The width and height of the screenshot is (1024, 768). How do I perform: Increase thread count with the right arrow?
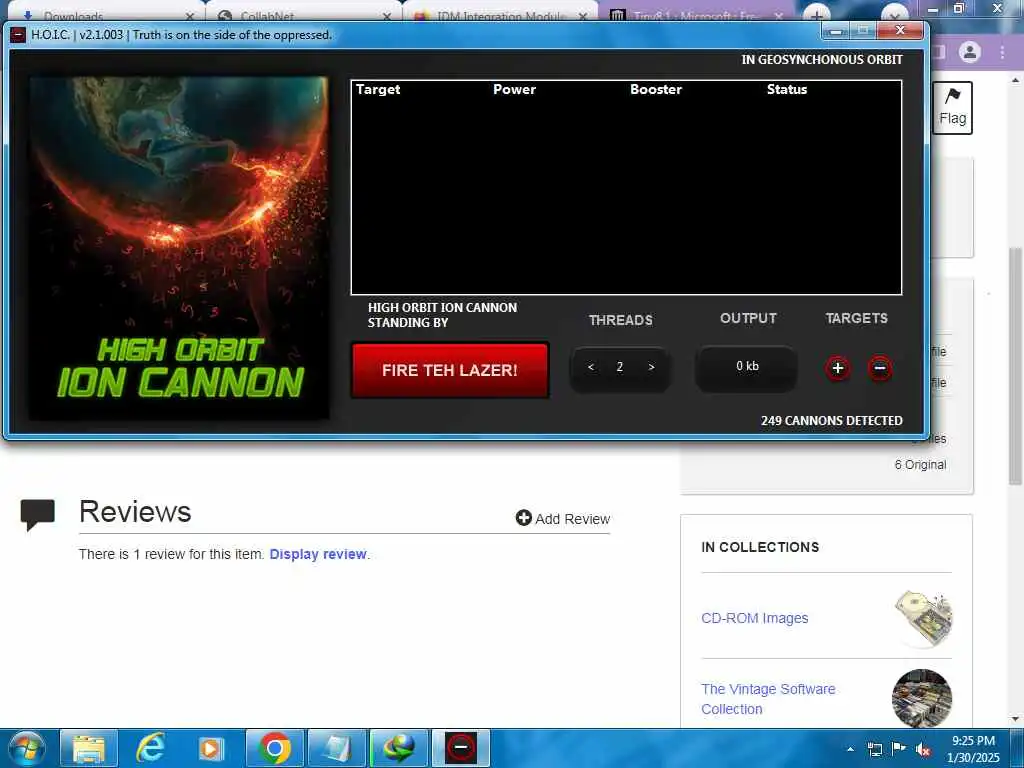651,367
